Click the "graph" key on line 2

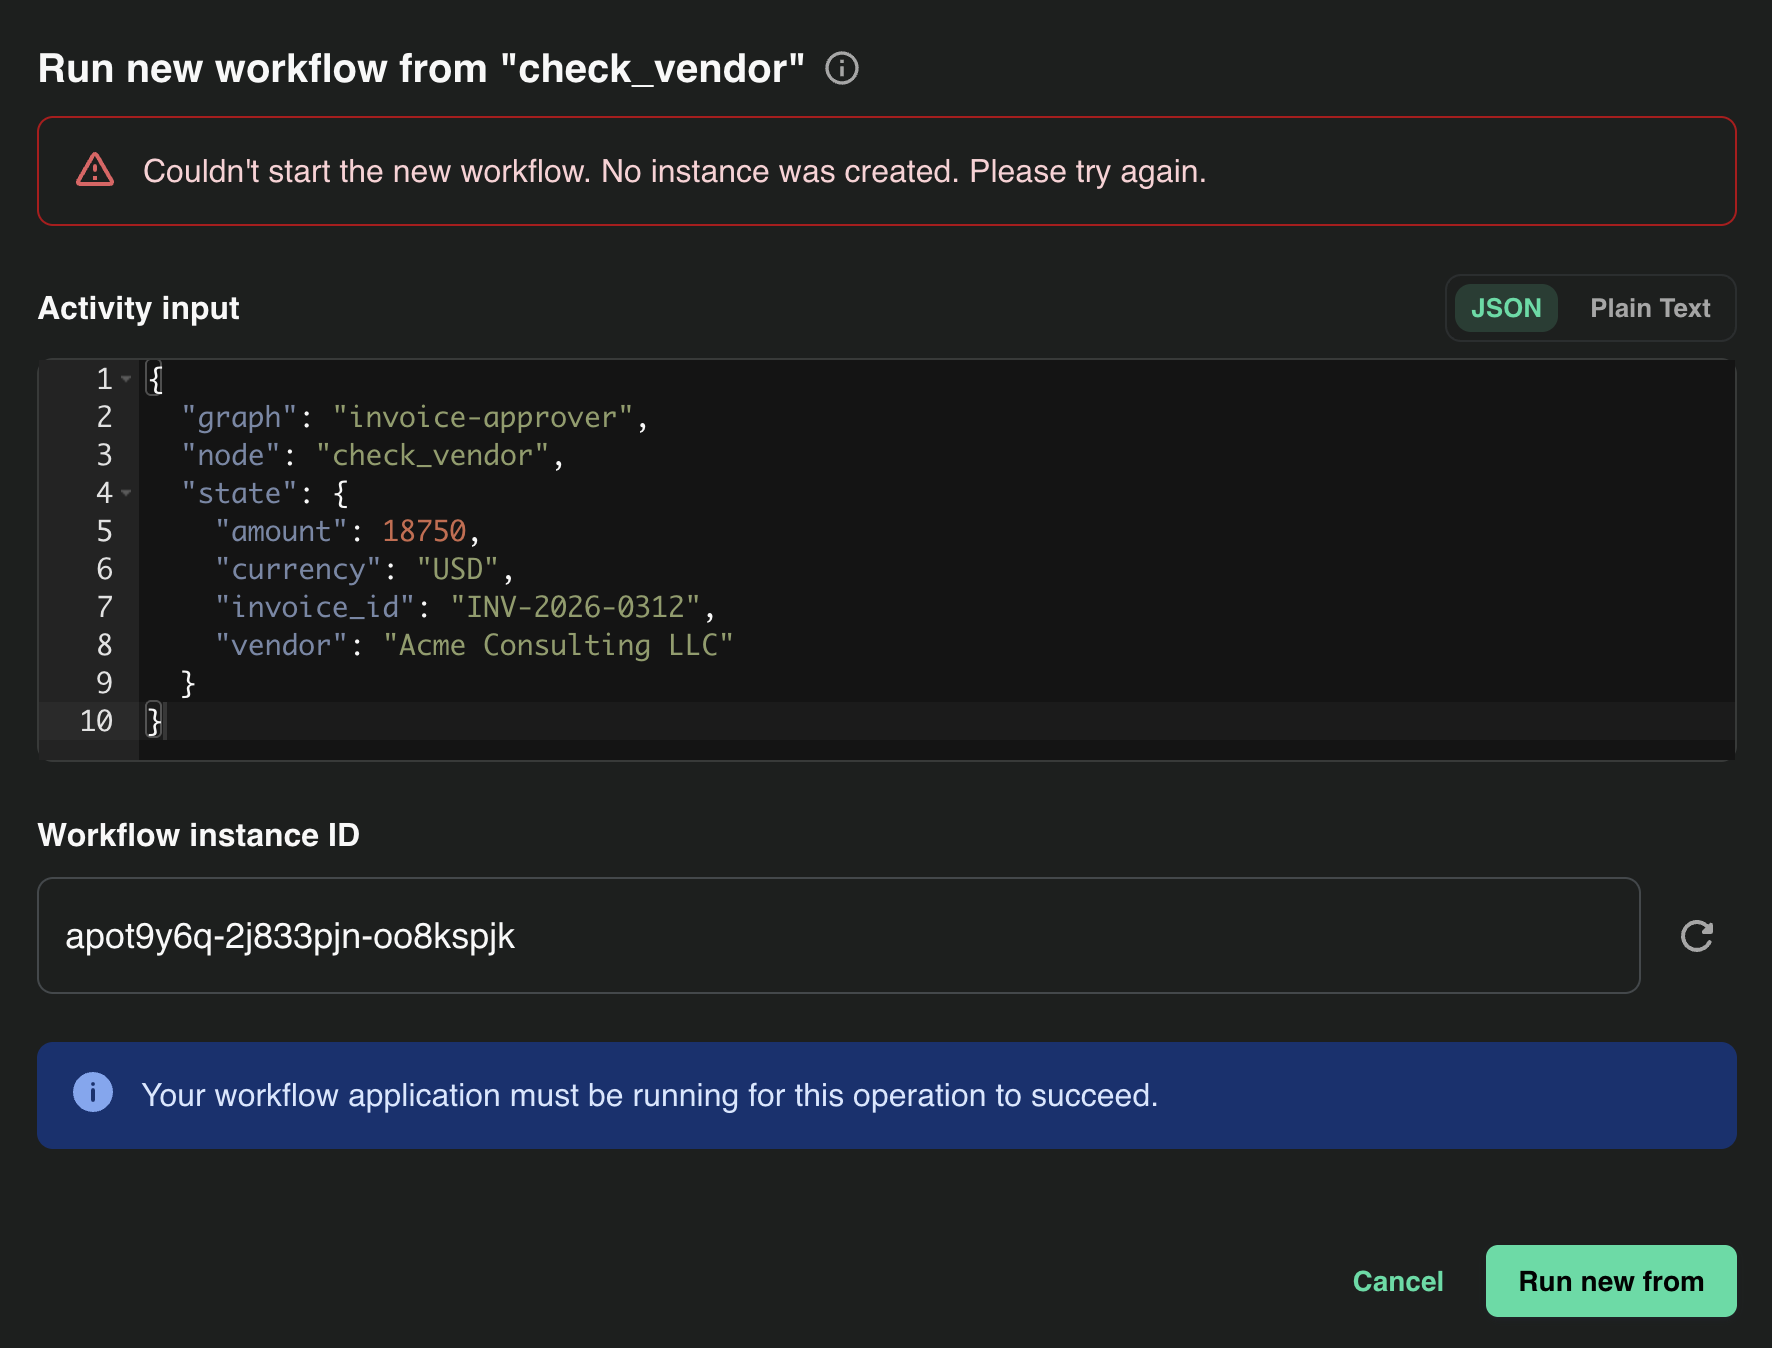[239, 417]
